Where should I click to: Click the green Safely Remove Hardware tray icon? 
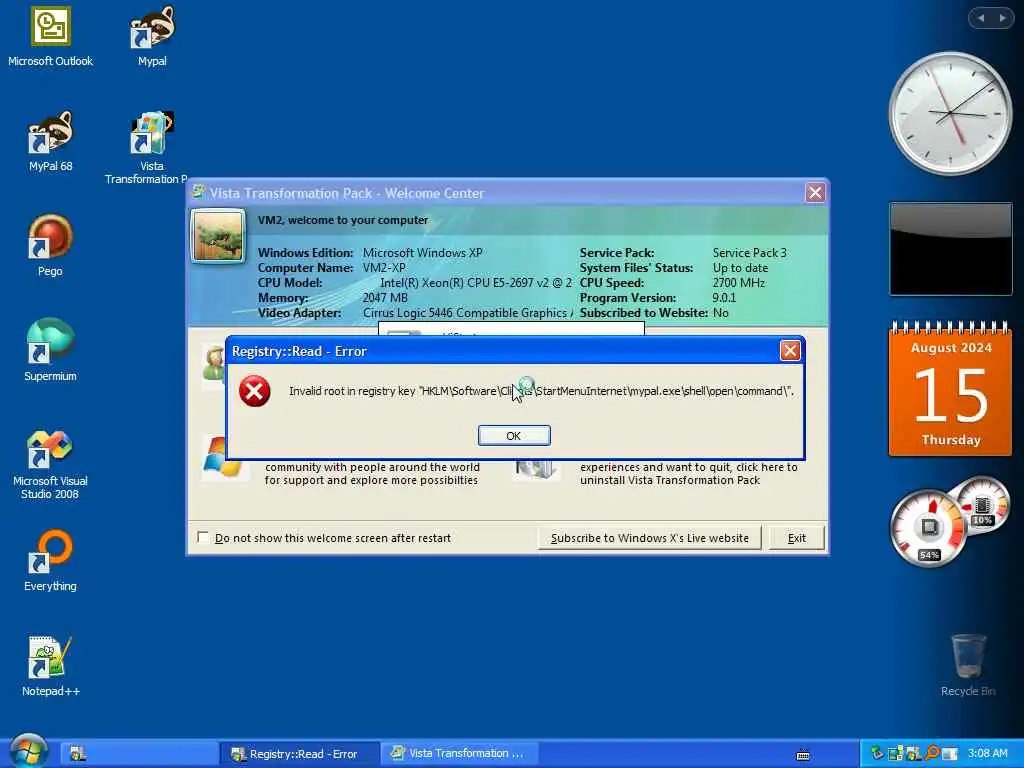tap(877, 754)
